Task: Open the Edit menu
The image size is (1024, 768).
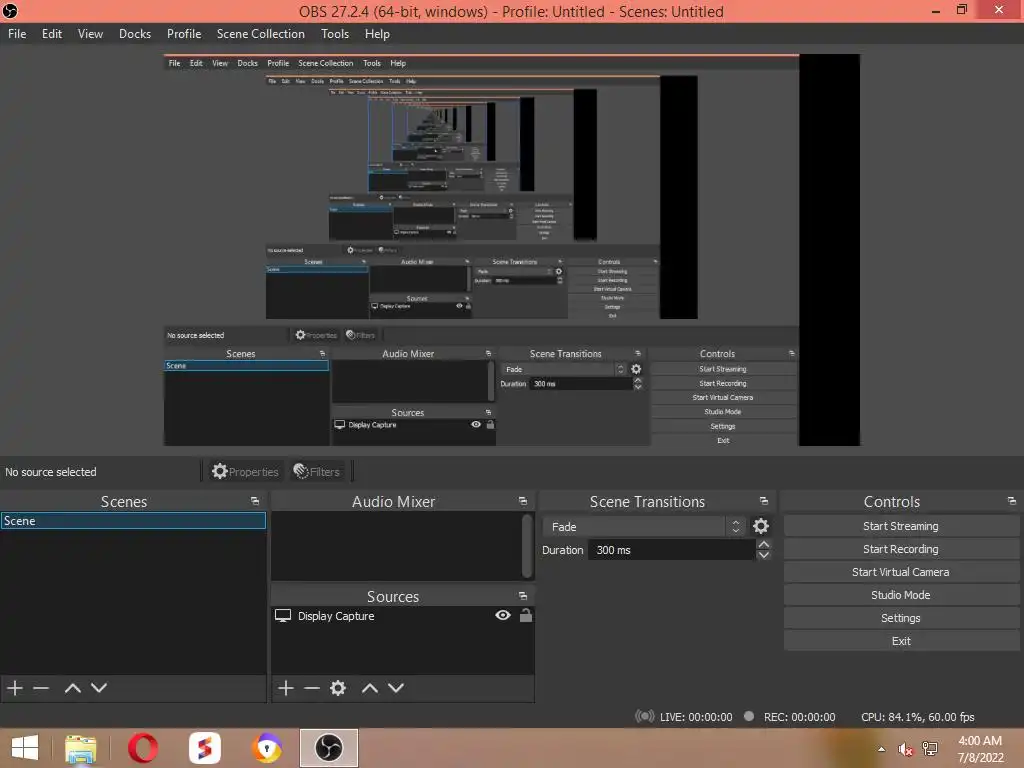Action: point(52,34)
